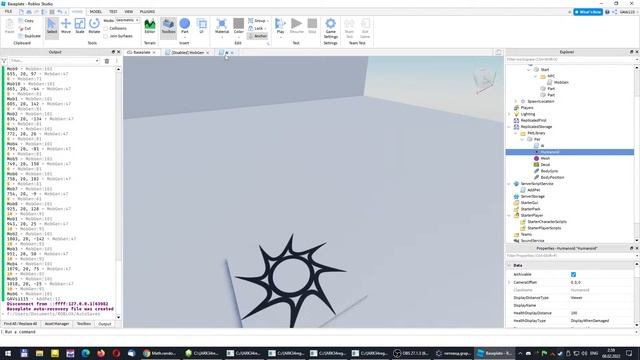640x360 pixels.
Task: Activate the Scale tool
Action: [80, 26]
